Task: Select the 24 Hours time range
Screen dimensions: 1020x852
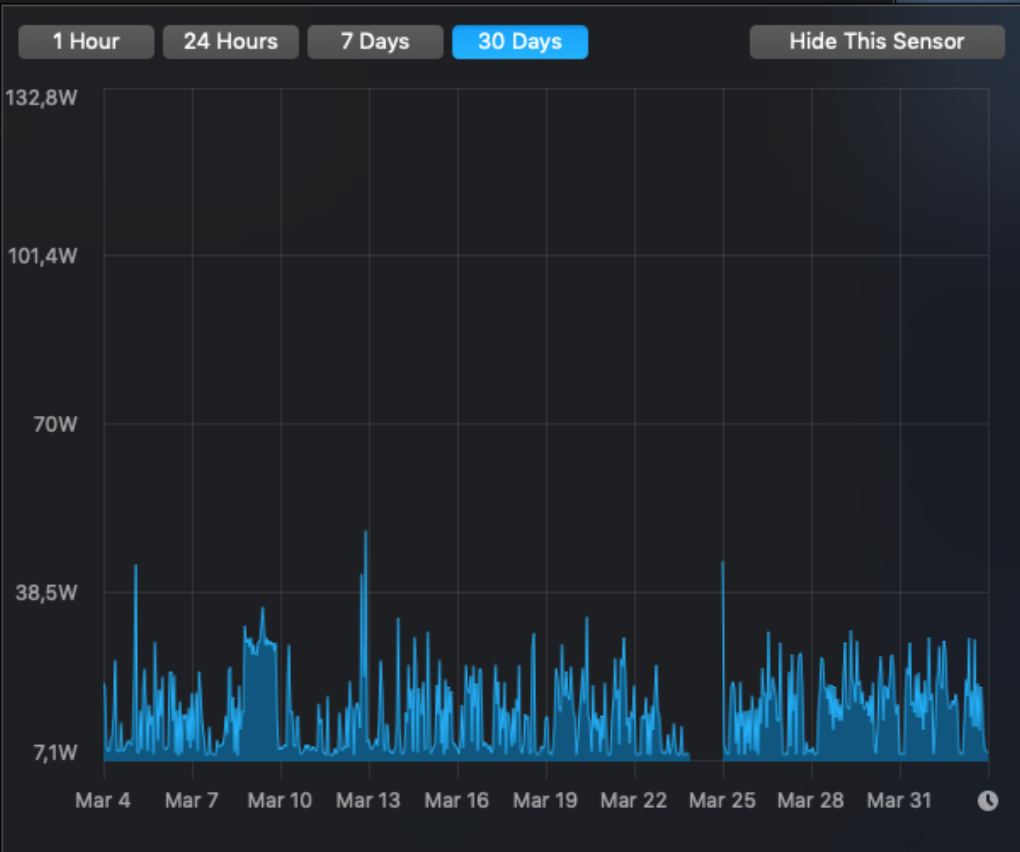Action: [x=231, y=42]
